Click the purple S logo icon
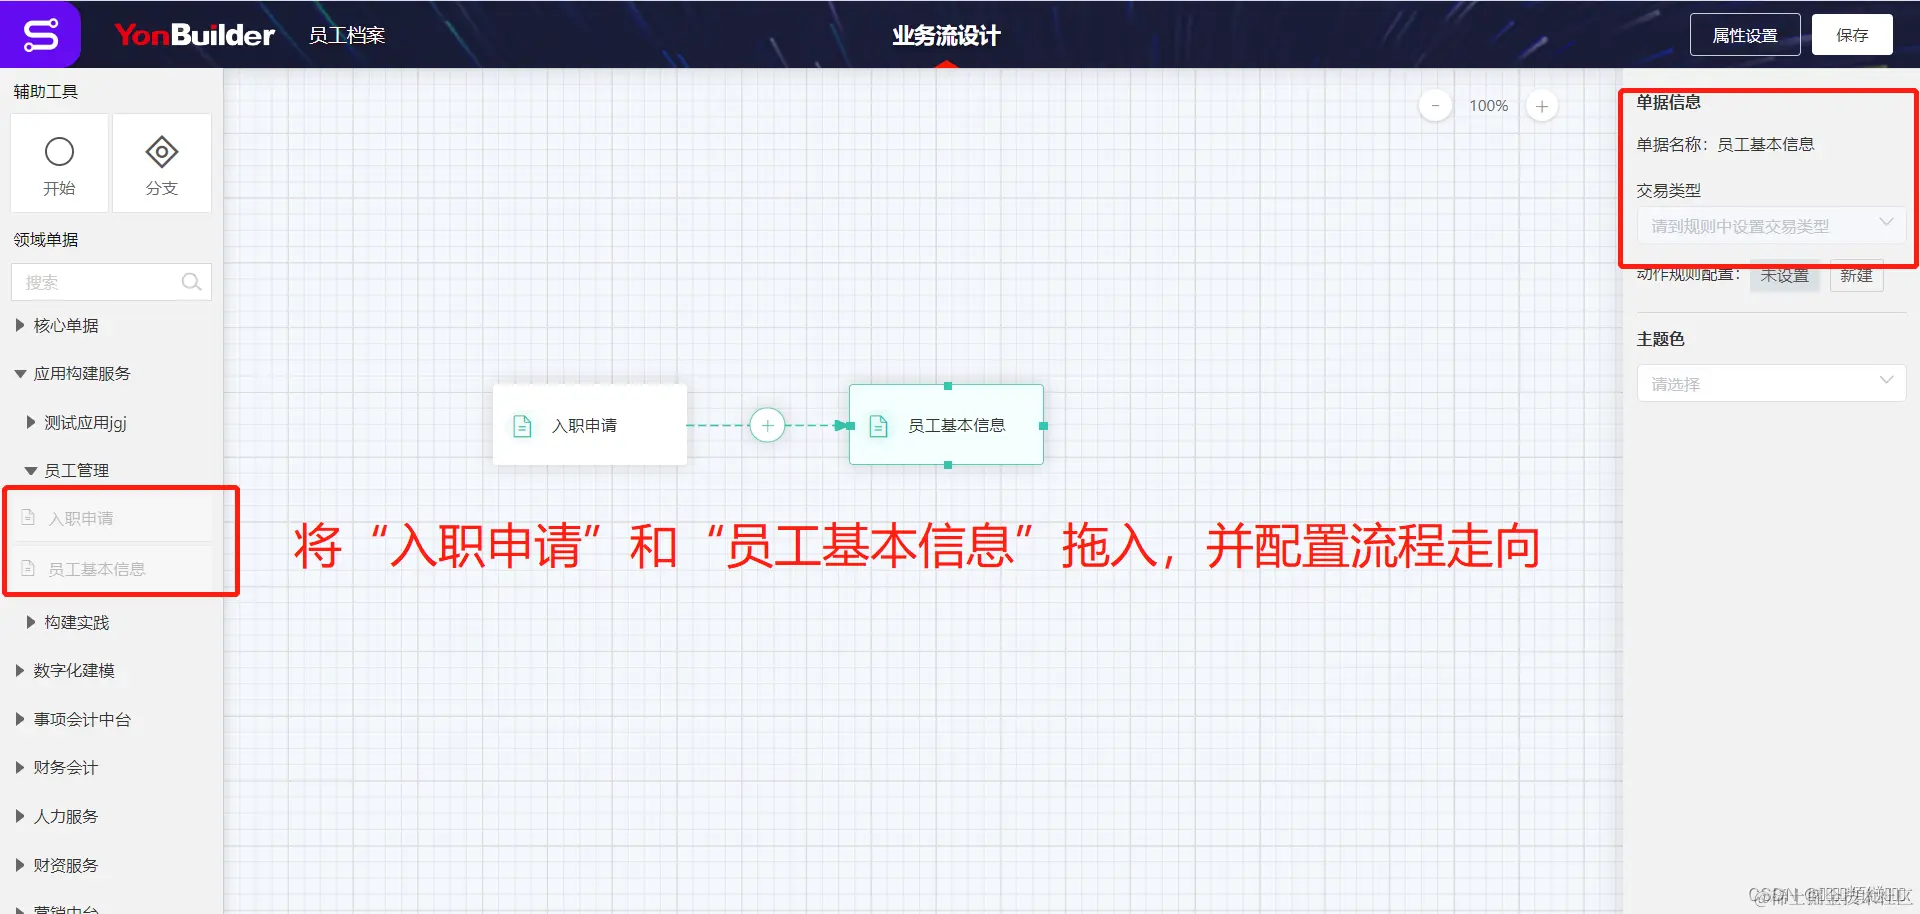 click(x=40, y=35)
